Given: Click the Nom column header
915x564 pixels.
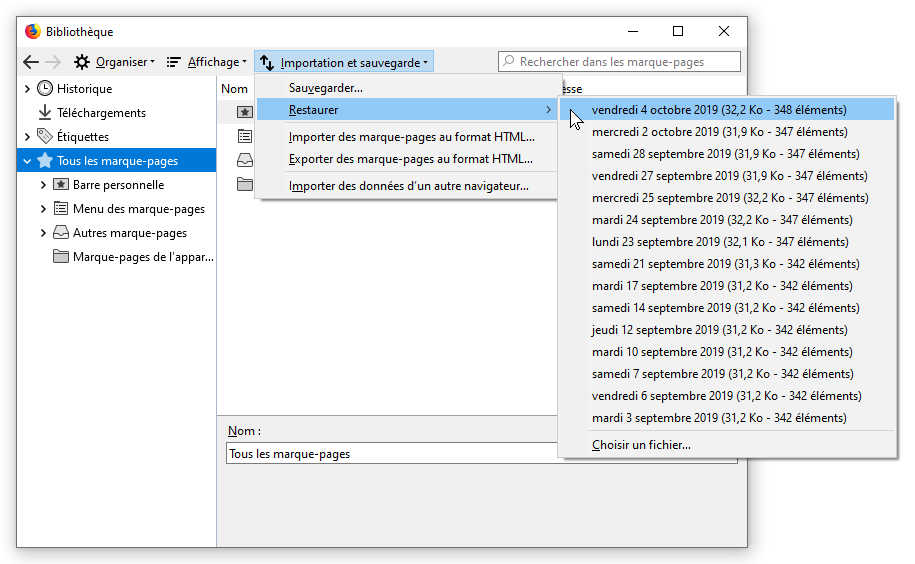Looking at the screenshot, I should pos(235,89).
